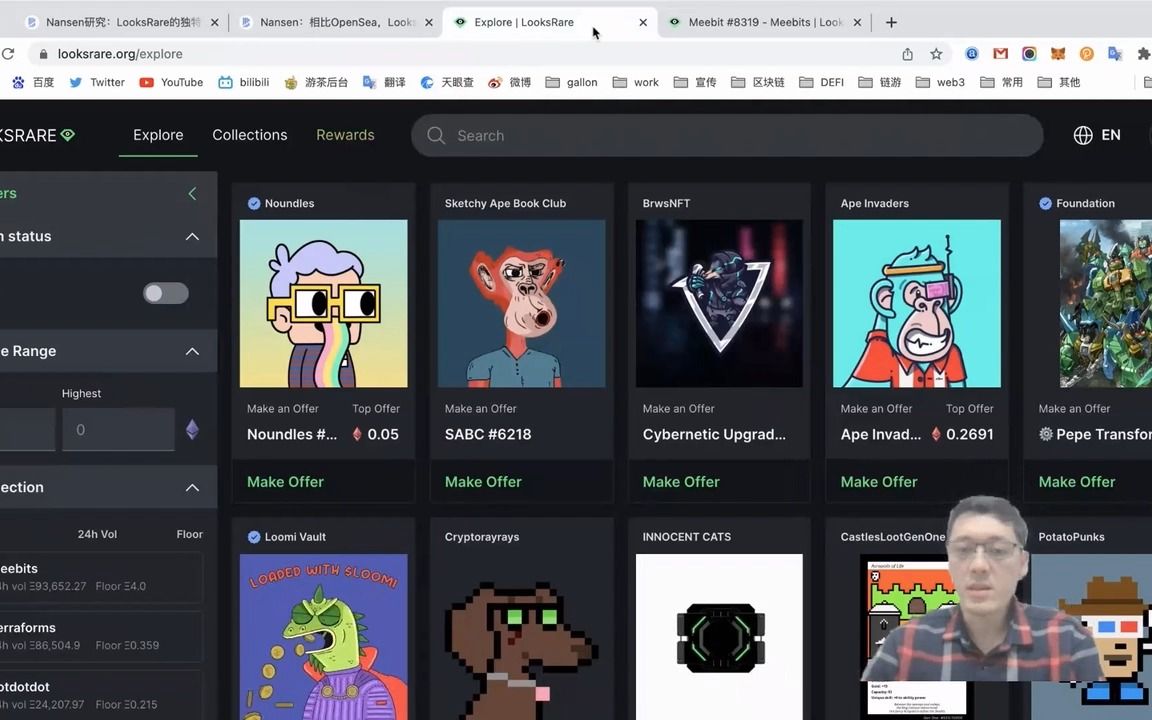1152x720 pixels.
Task: Click Make Offer on Pepe Transformer card
Action: pyautogui.click(x=1077, y=482)
